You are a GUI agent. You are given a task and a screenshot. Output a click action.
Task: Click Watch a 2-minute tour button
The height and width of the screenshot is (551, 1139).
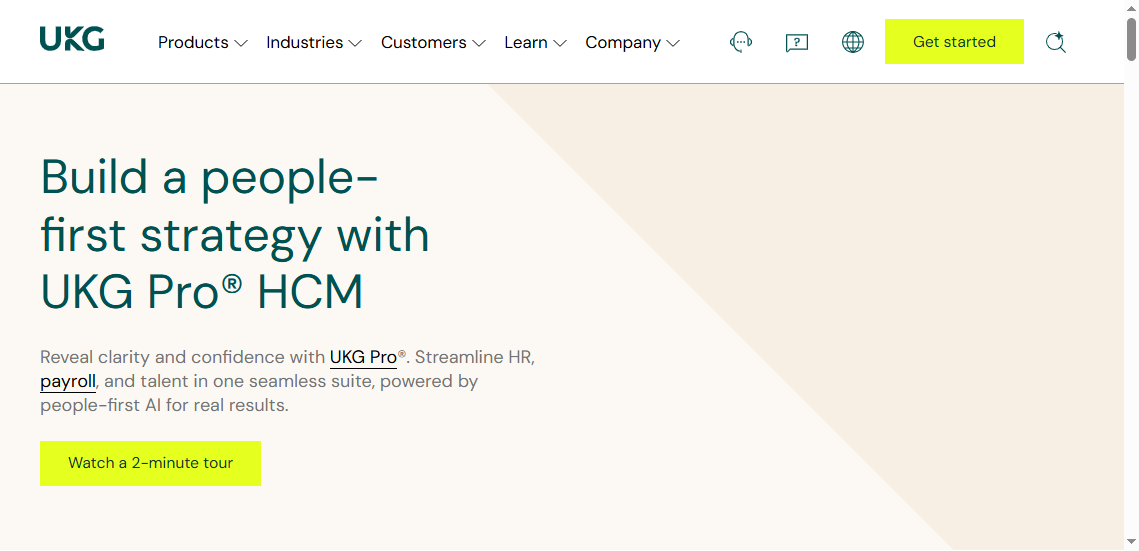coord(150,463)
